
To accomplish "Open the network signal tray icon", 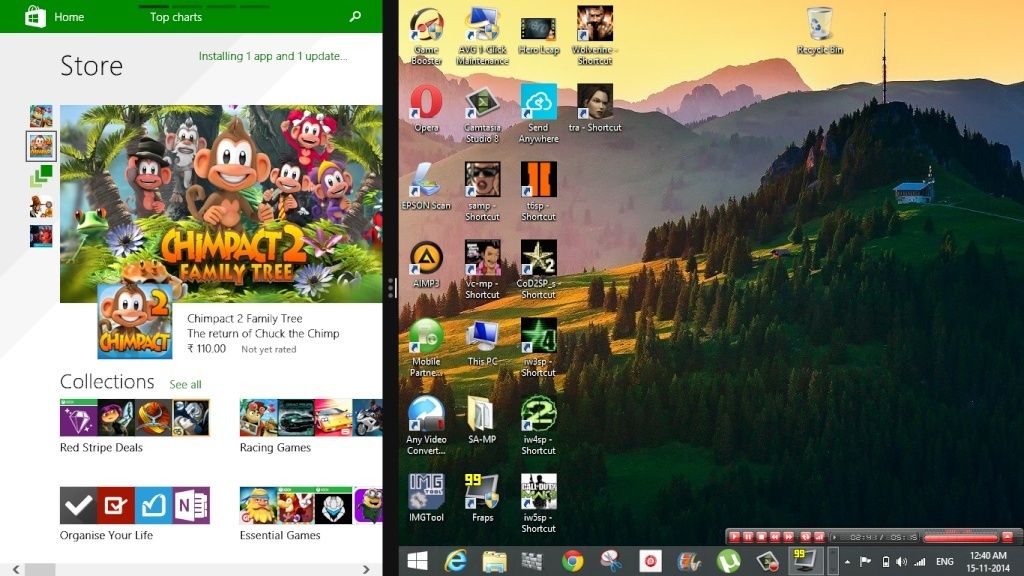I will [x=920, y=562].
